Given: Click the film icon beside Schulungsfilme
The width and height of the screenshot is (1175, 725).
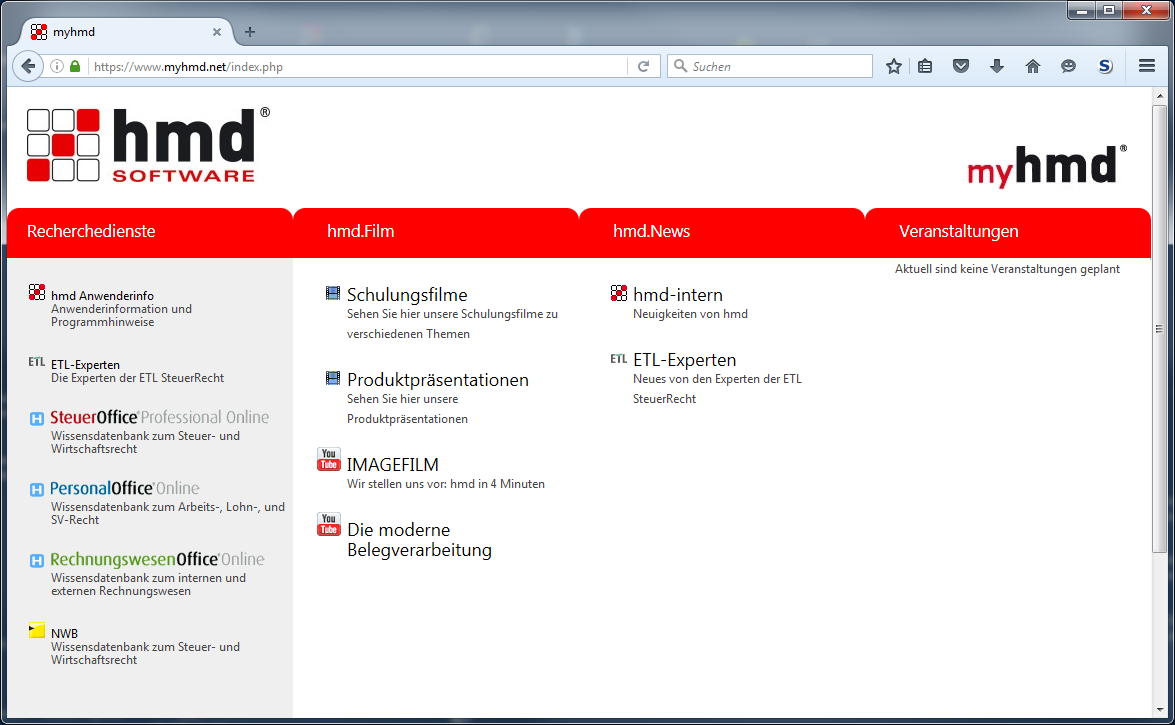Looking at the screenshot, I should pos(332,292).
